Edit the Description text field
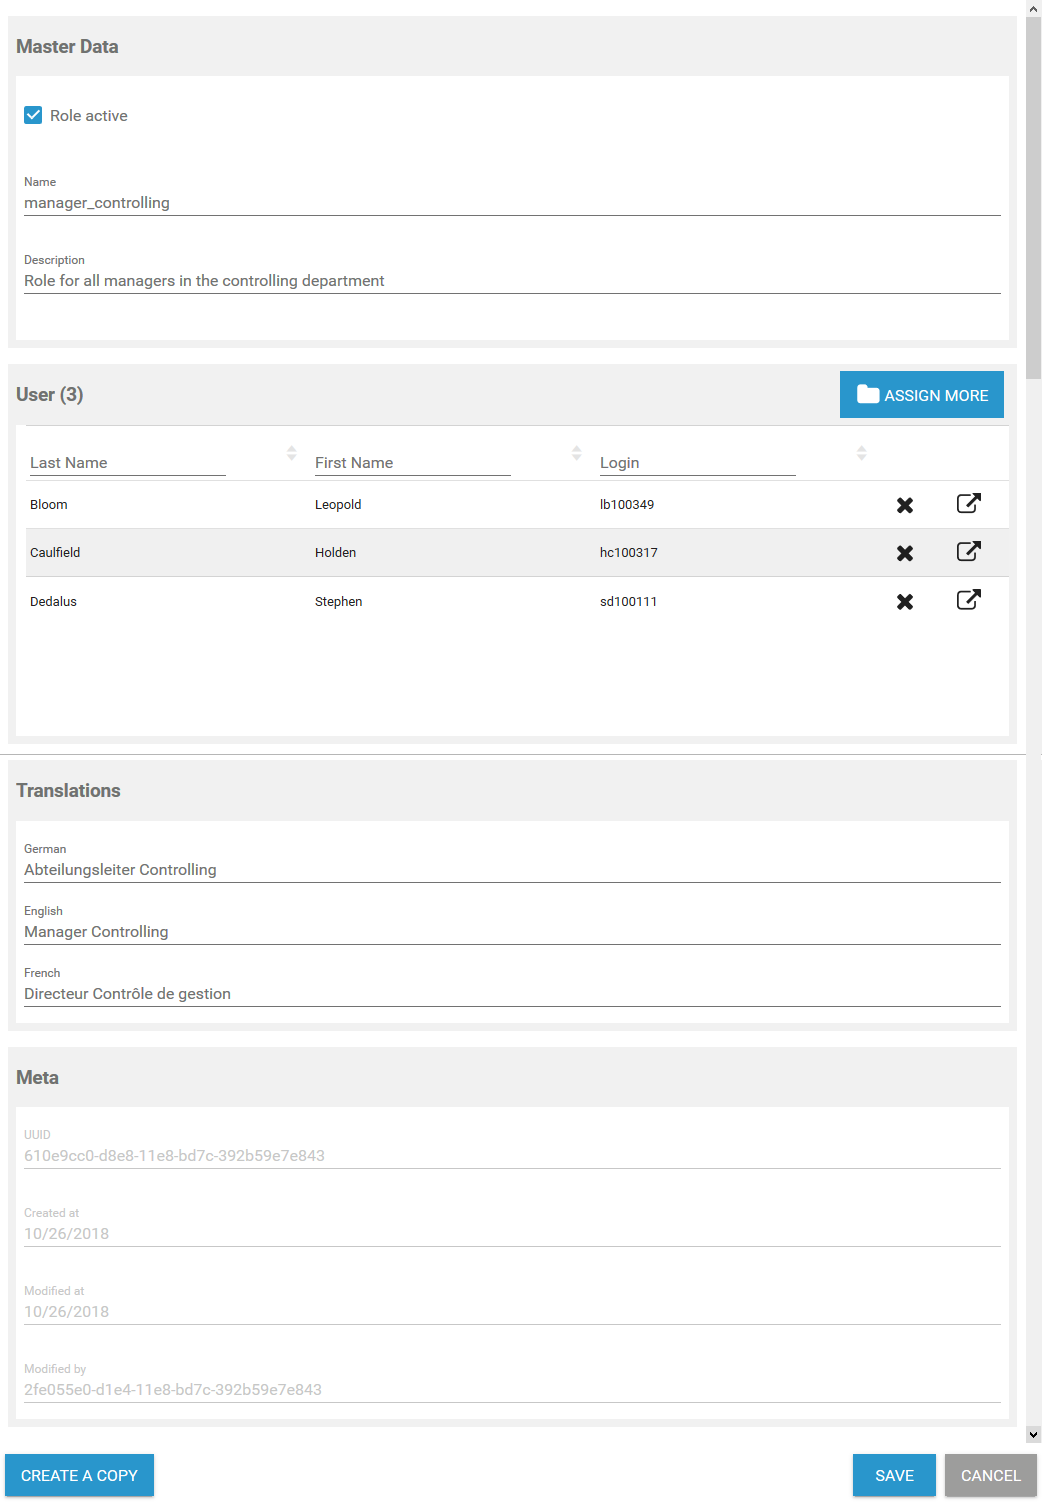 coord(512,281)
